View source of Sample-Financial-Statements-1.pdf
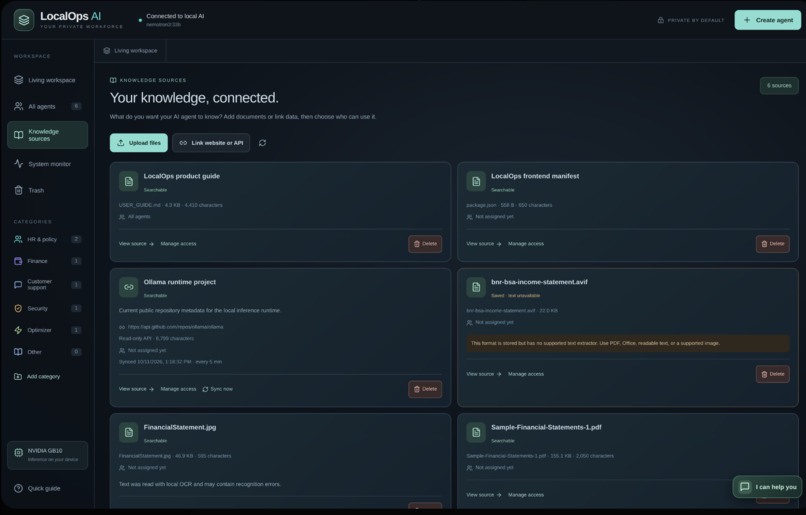This screenshot has width=806, height=515. 484,495
